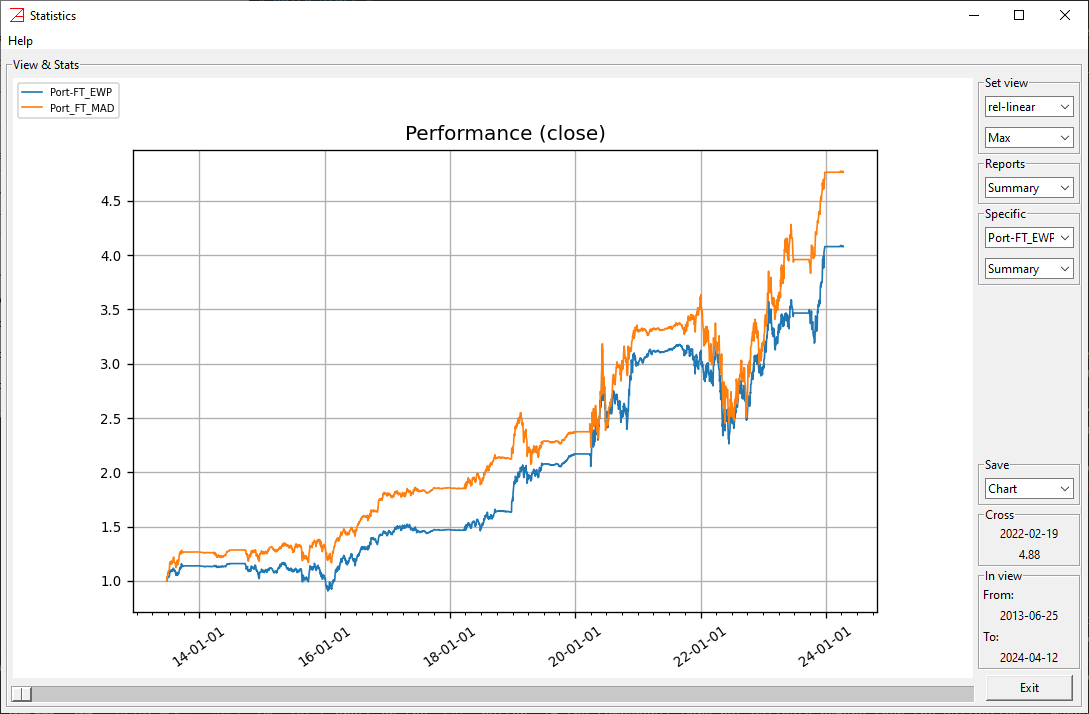The width and height of the screenshot is (1089, 714).
Task: Click the 22-01-01 axis label
Action: coord(699,646)
